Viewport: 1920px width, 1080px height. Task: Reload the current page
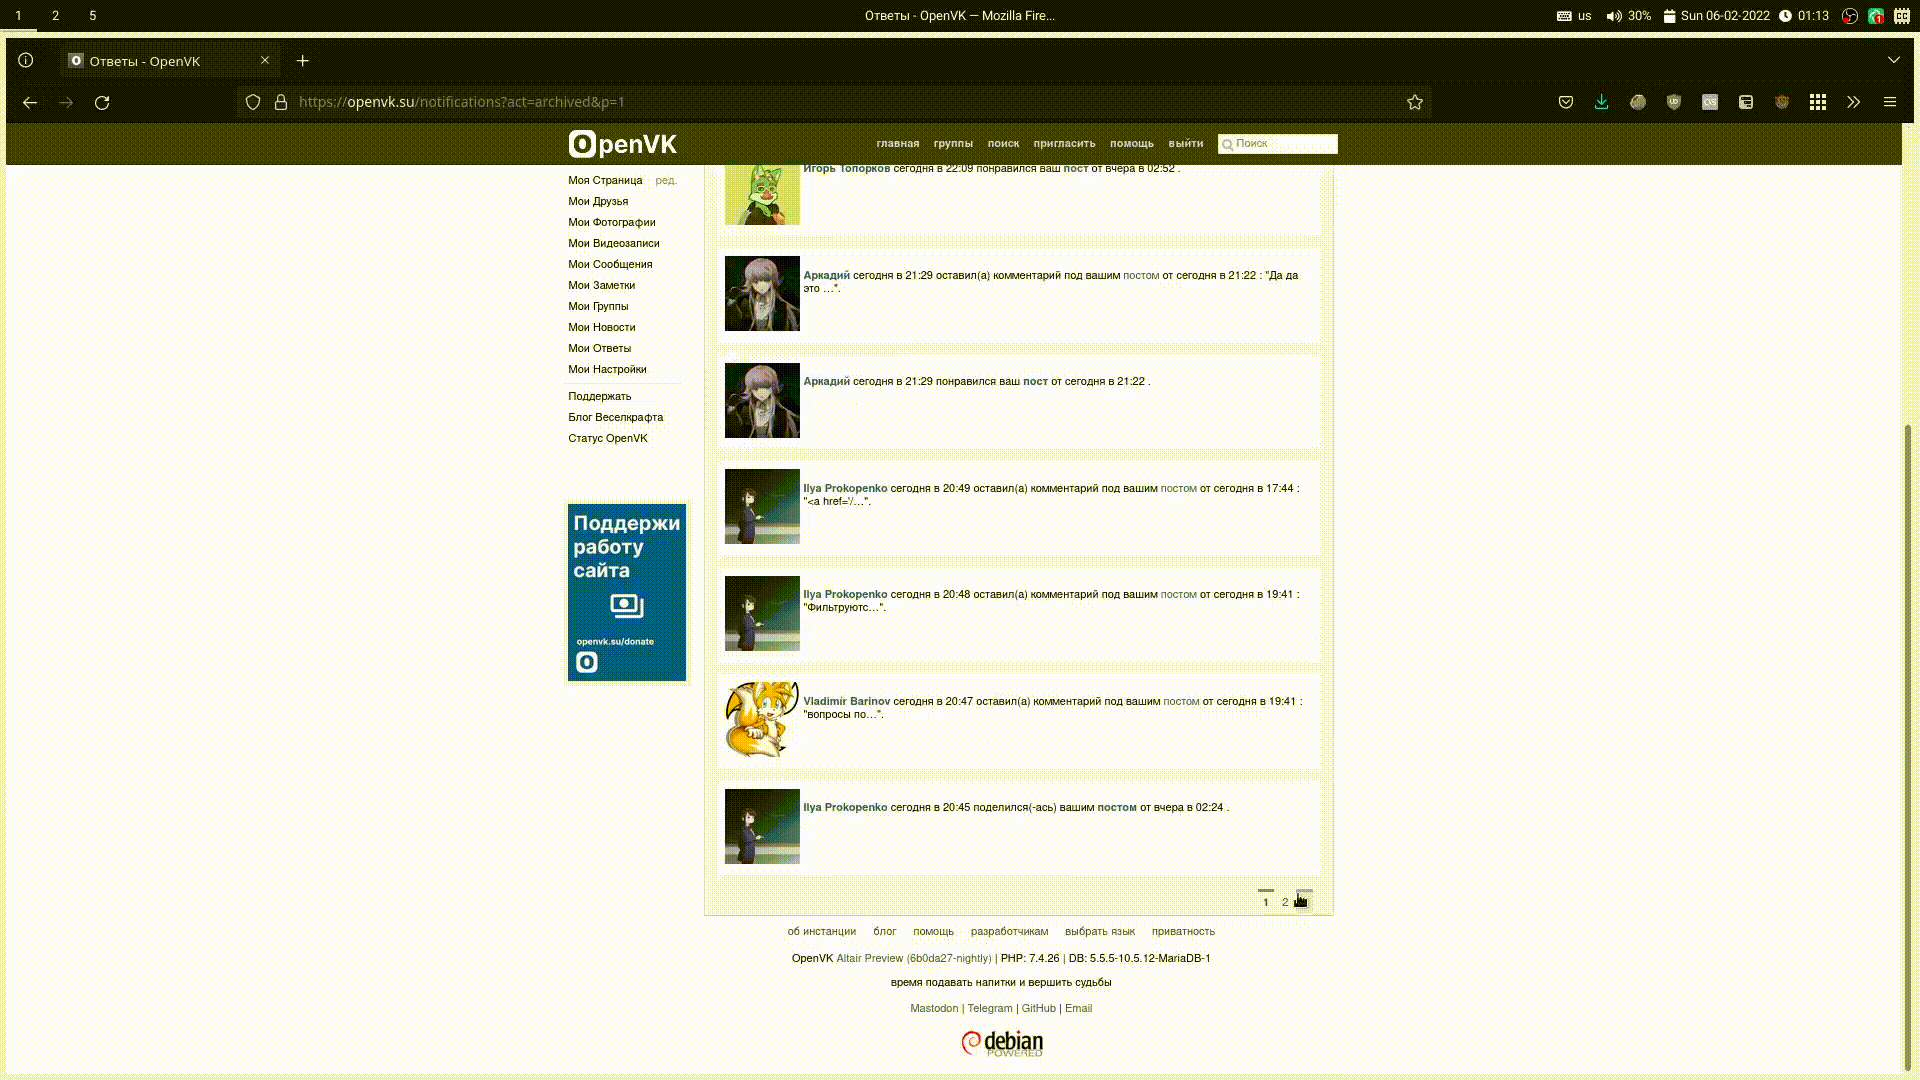(102, 102)
